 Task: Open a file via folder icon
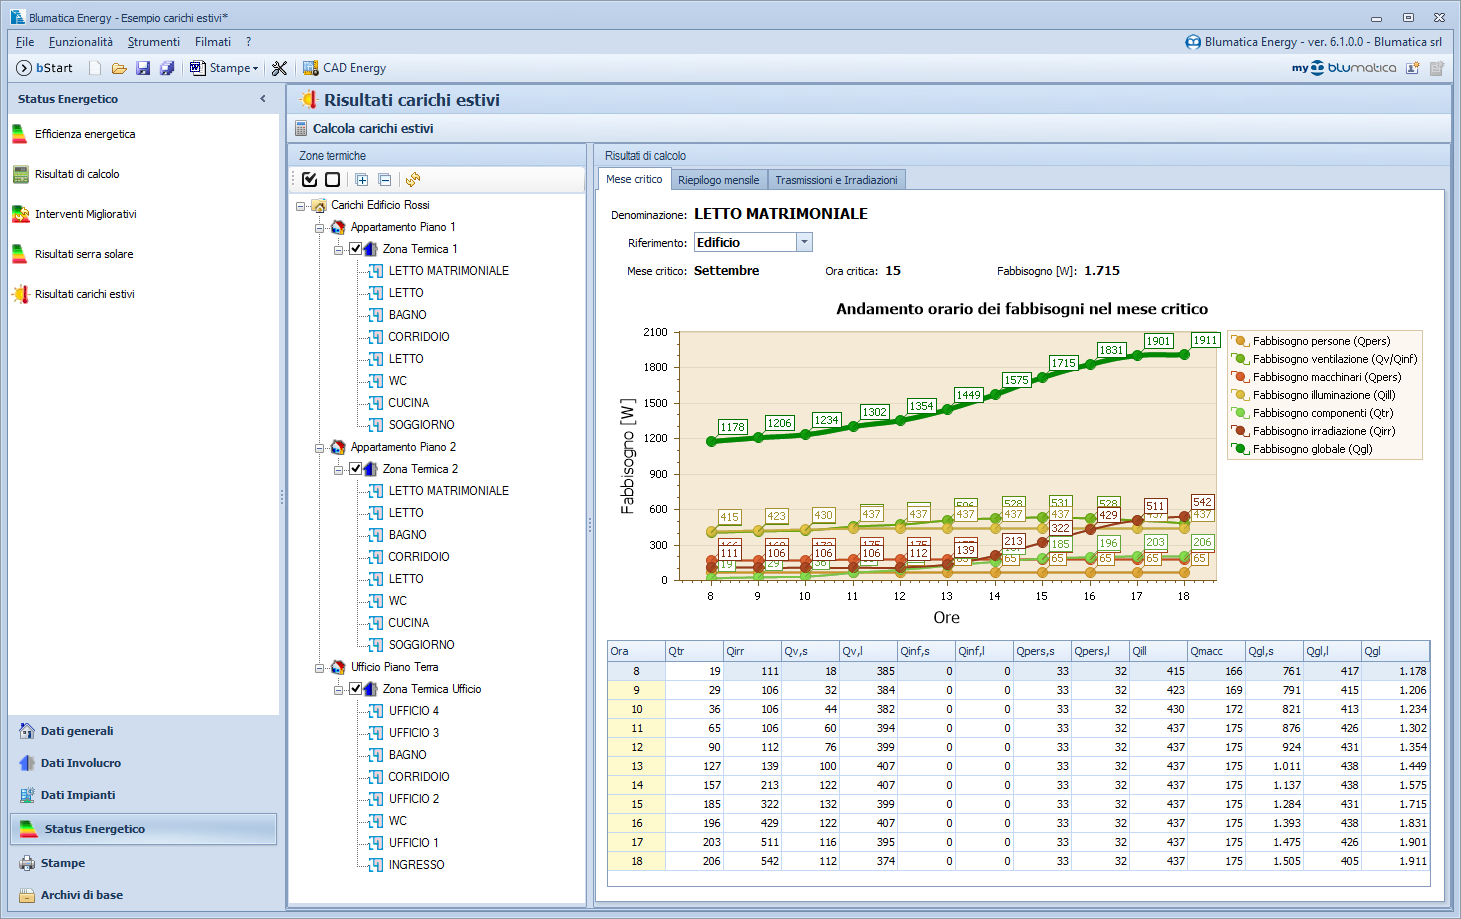click(119, 68)
